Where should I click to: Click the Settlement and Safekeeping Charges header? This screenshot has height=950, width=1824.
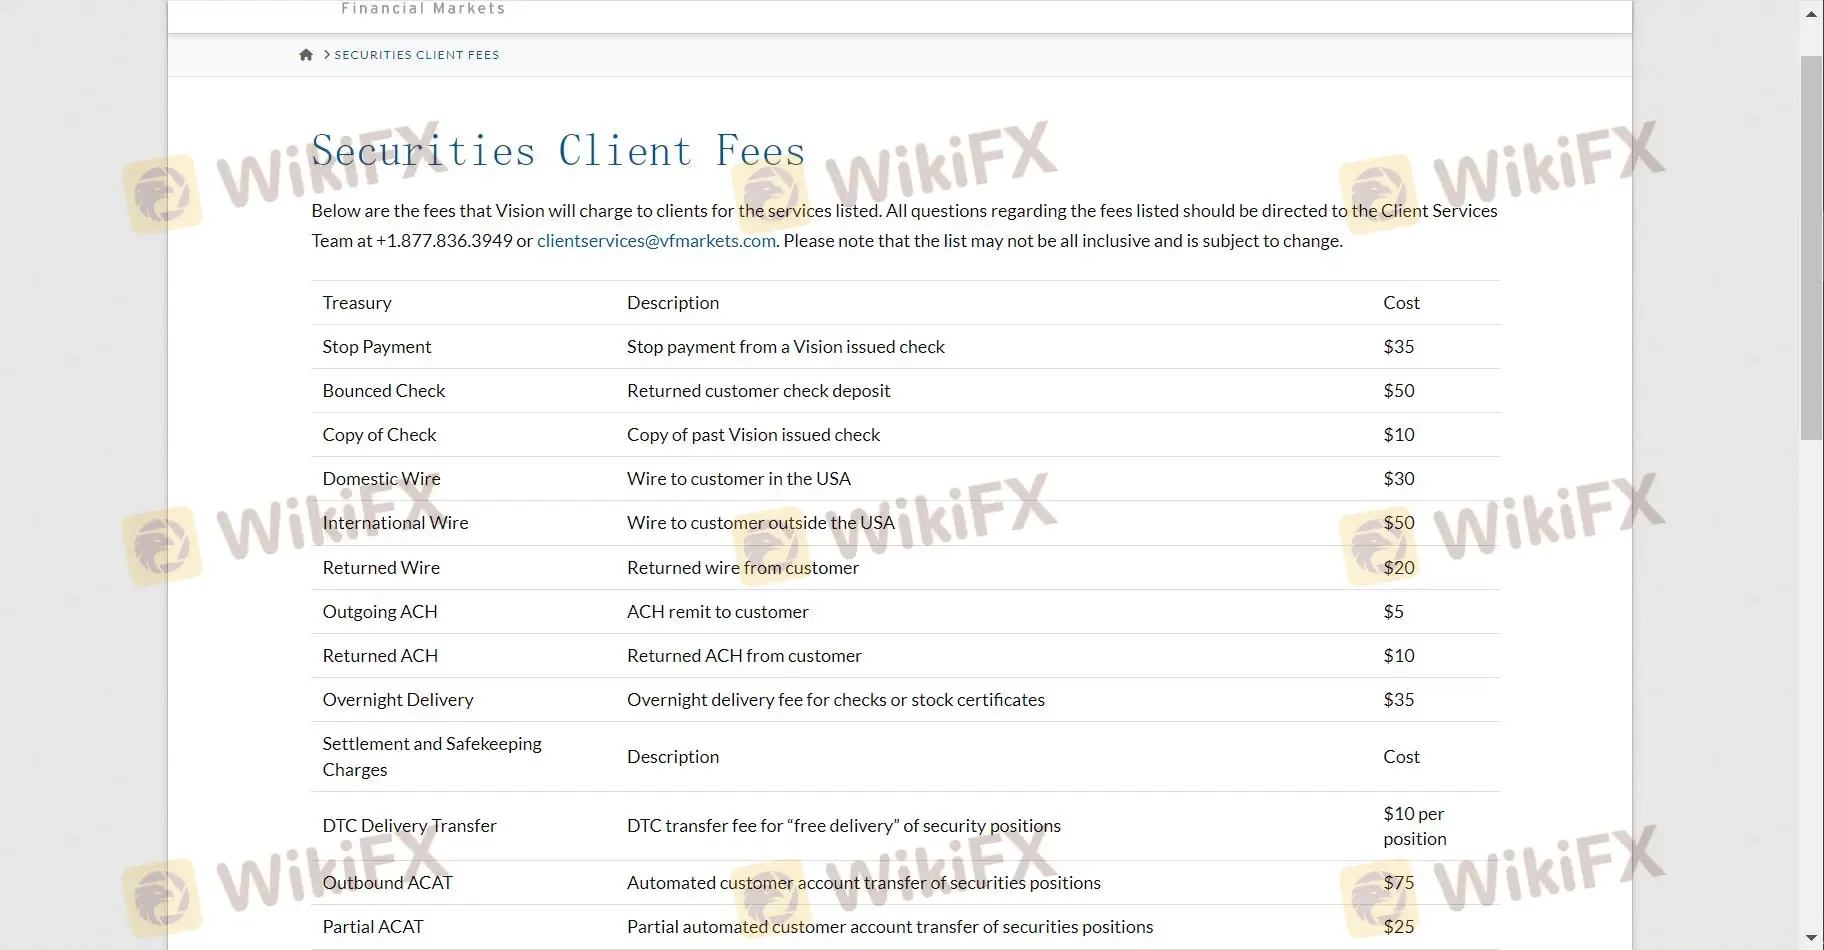432,757
